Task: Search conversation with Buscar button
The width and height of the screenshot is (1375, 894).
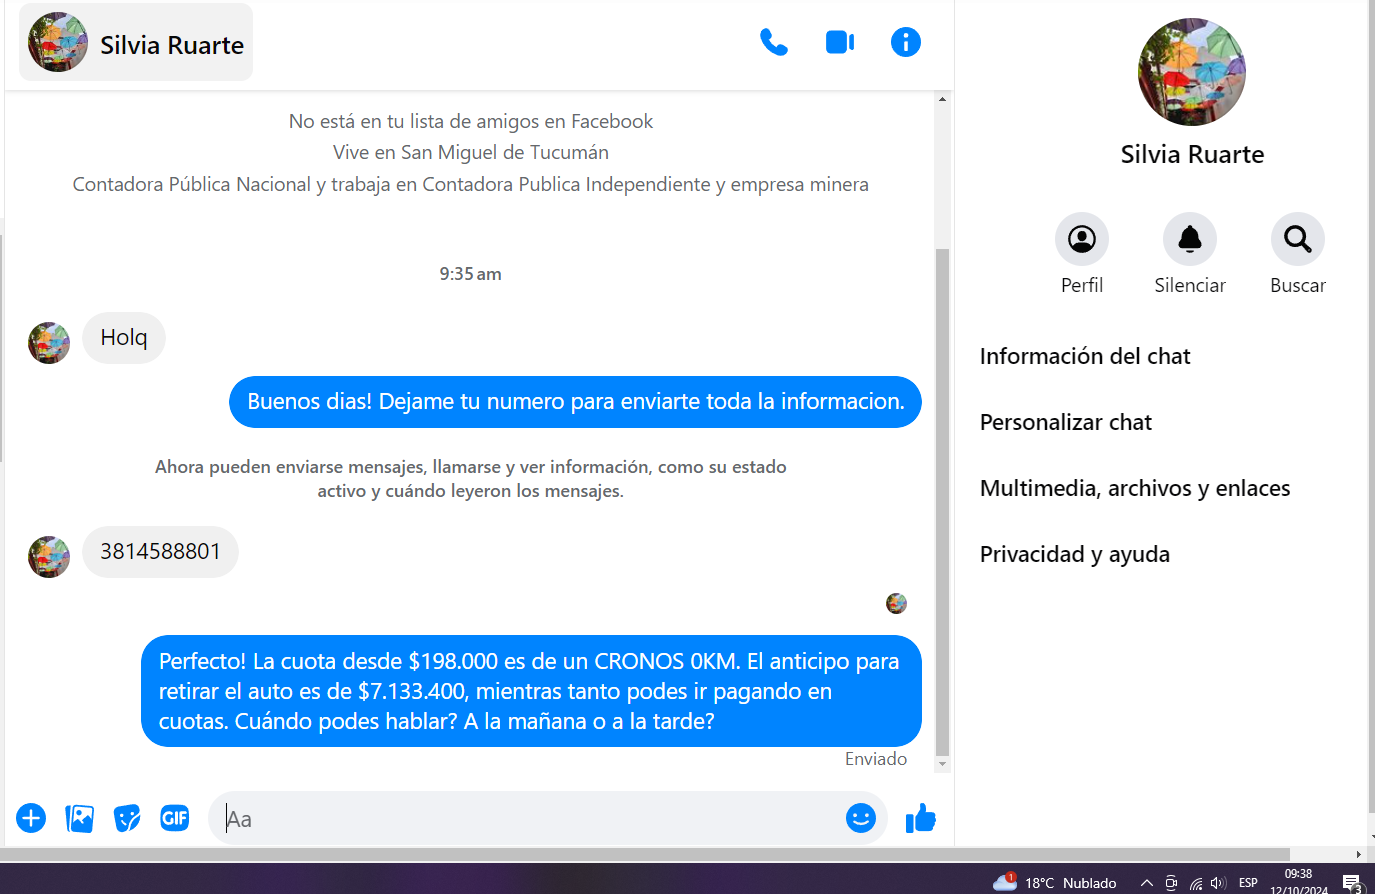Action: [1297, 240]
